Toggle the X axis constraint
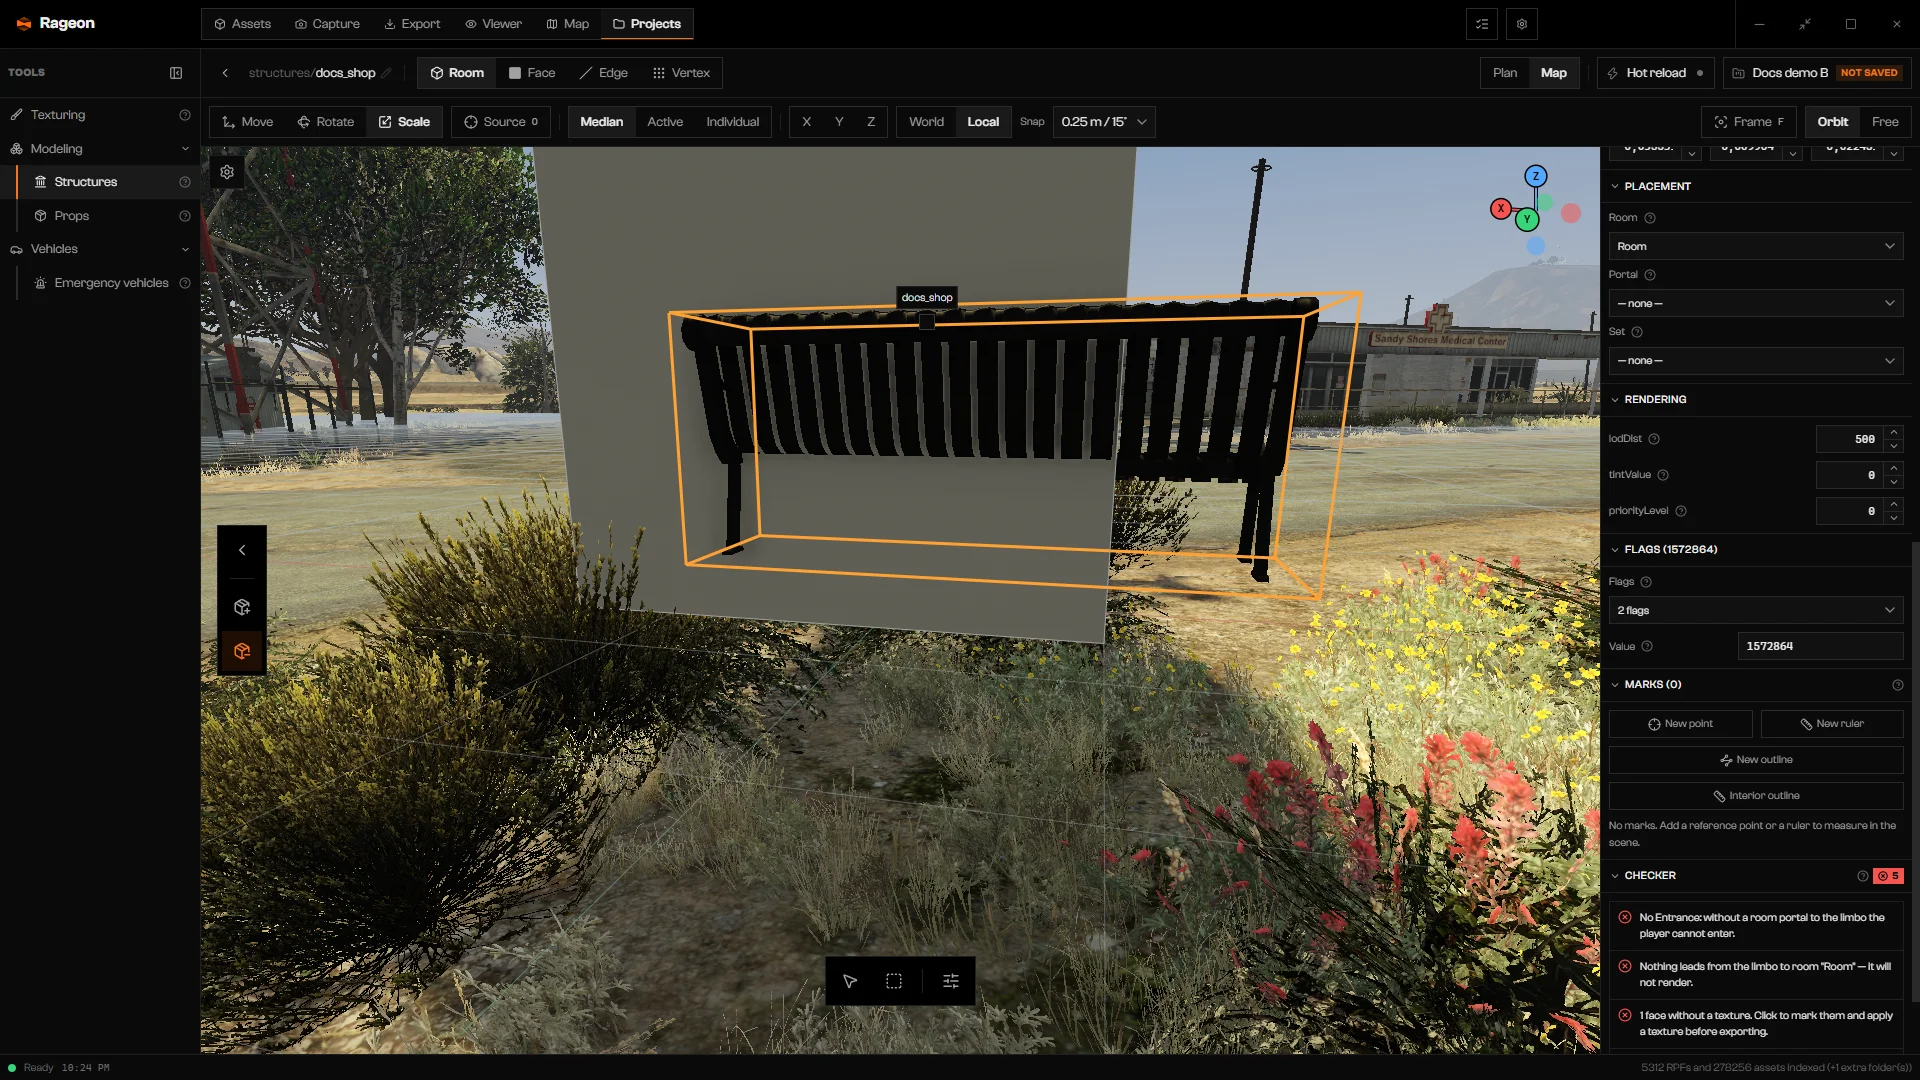Viewport: 1920px width, 1080px height. pos(807,122)
